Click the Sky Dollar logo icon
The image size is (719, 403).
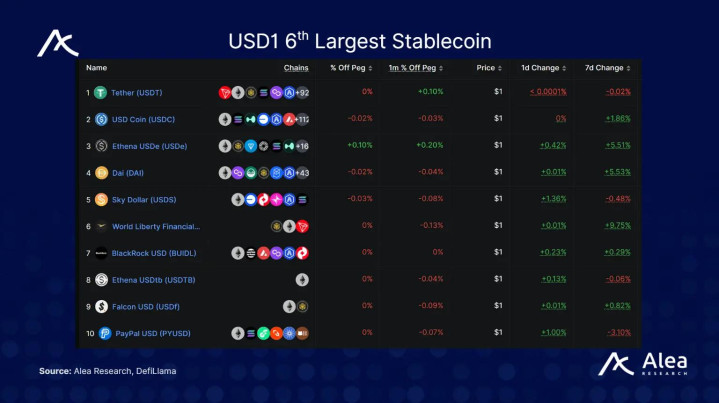(x=100, y=199)
